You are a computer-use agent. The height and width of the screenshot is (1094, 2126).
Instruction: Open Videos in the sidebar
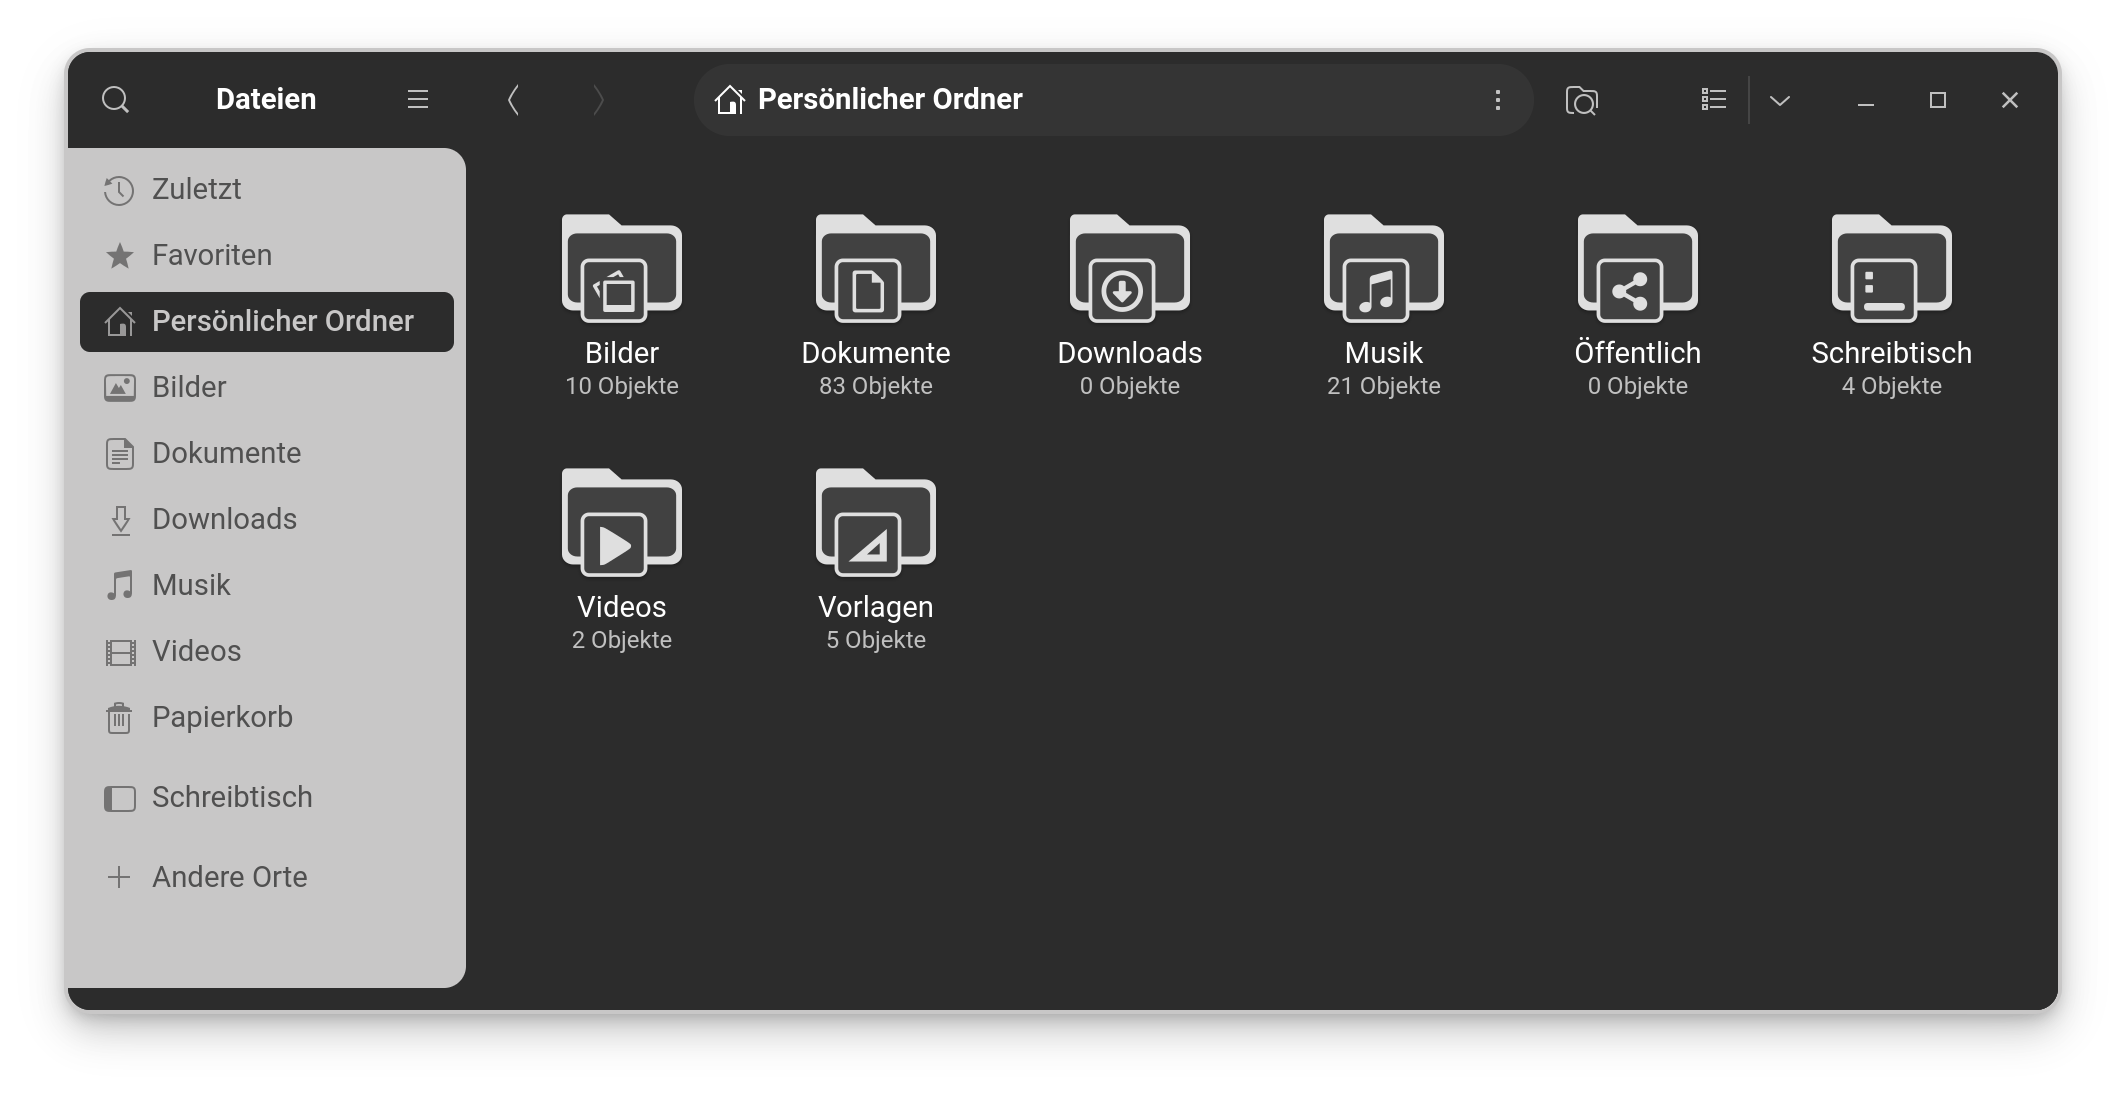pyautogui.click(x=267, y=651)
